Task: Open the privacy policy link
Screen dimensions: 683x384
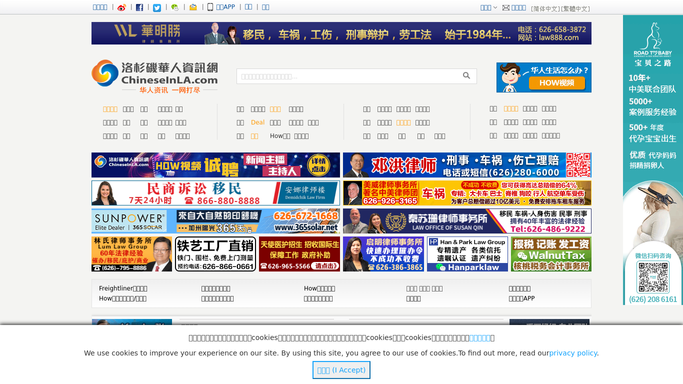Action: tap(573, 353)
